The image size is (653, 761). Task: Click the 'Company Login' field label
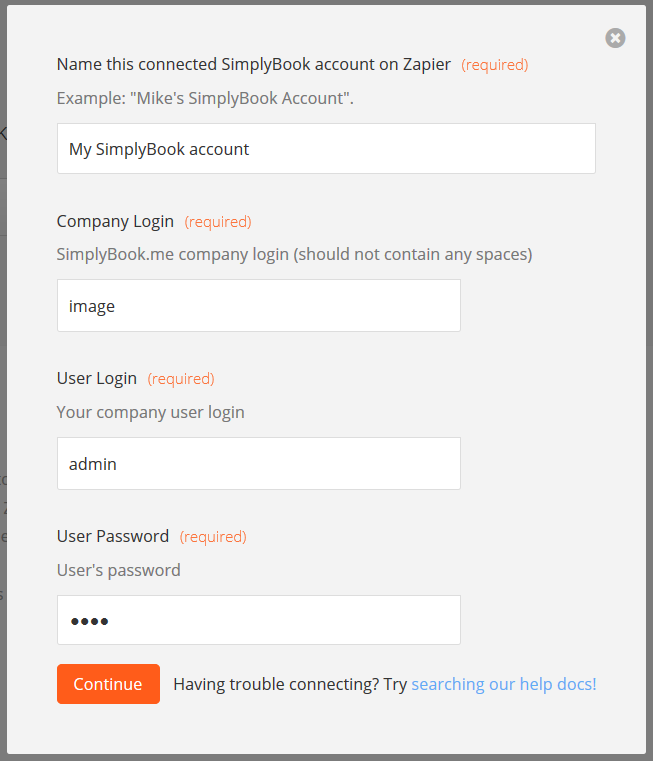(x=115, y=221)
